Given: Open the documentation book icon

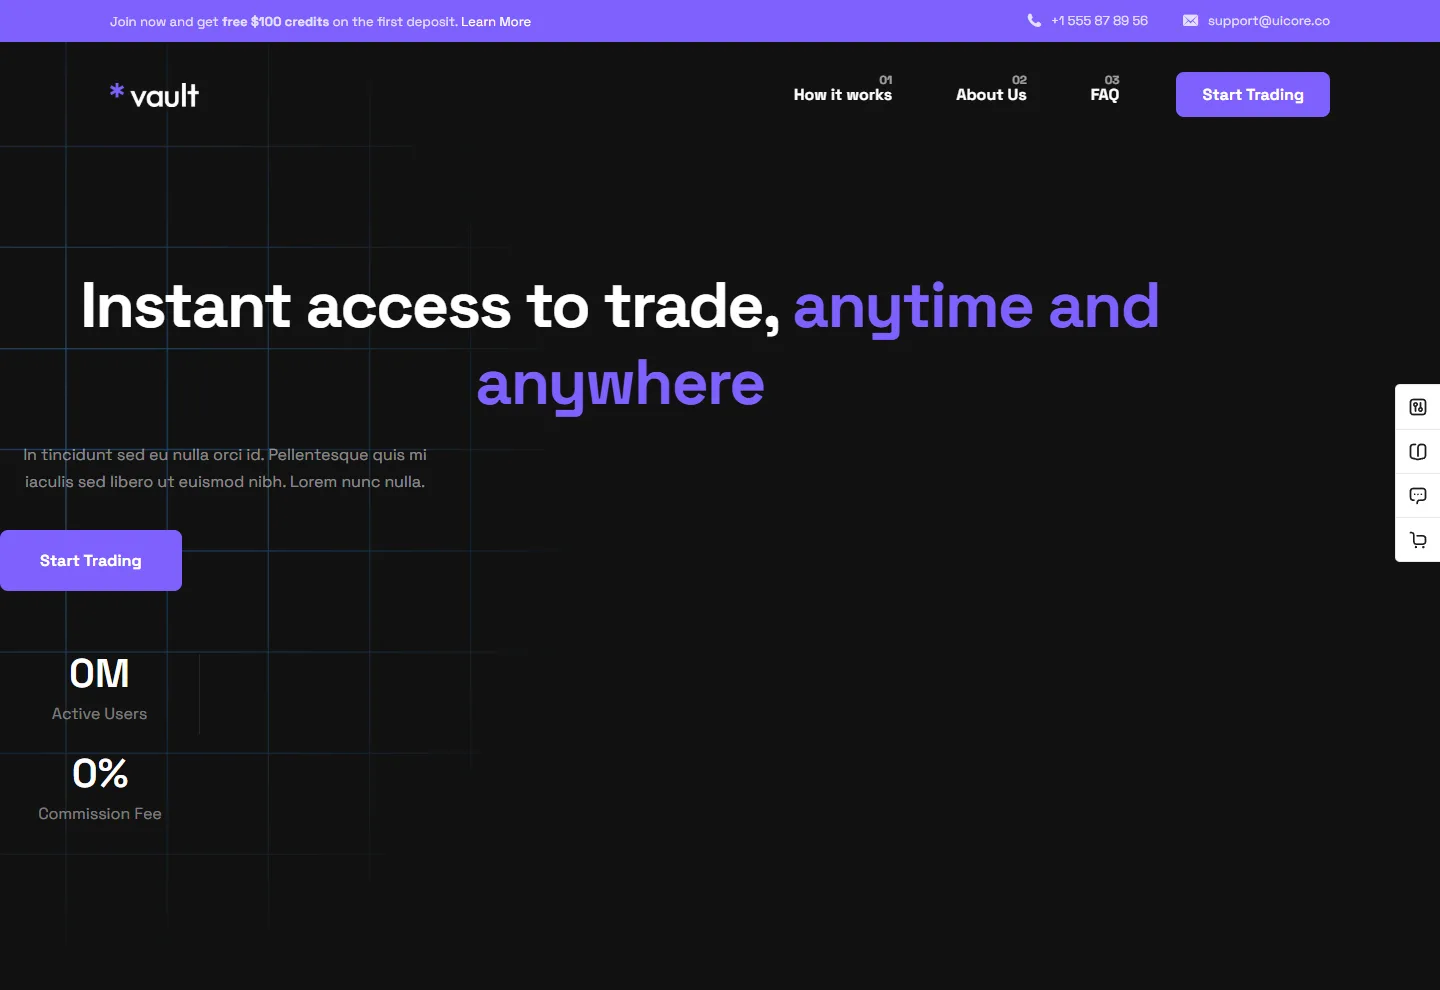Looking at the screenshot, I should pos(1418,451).
